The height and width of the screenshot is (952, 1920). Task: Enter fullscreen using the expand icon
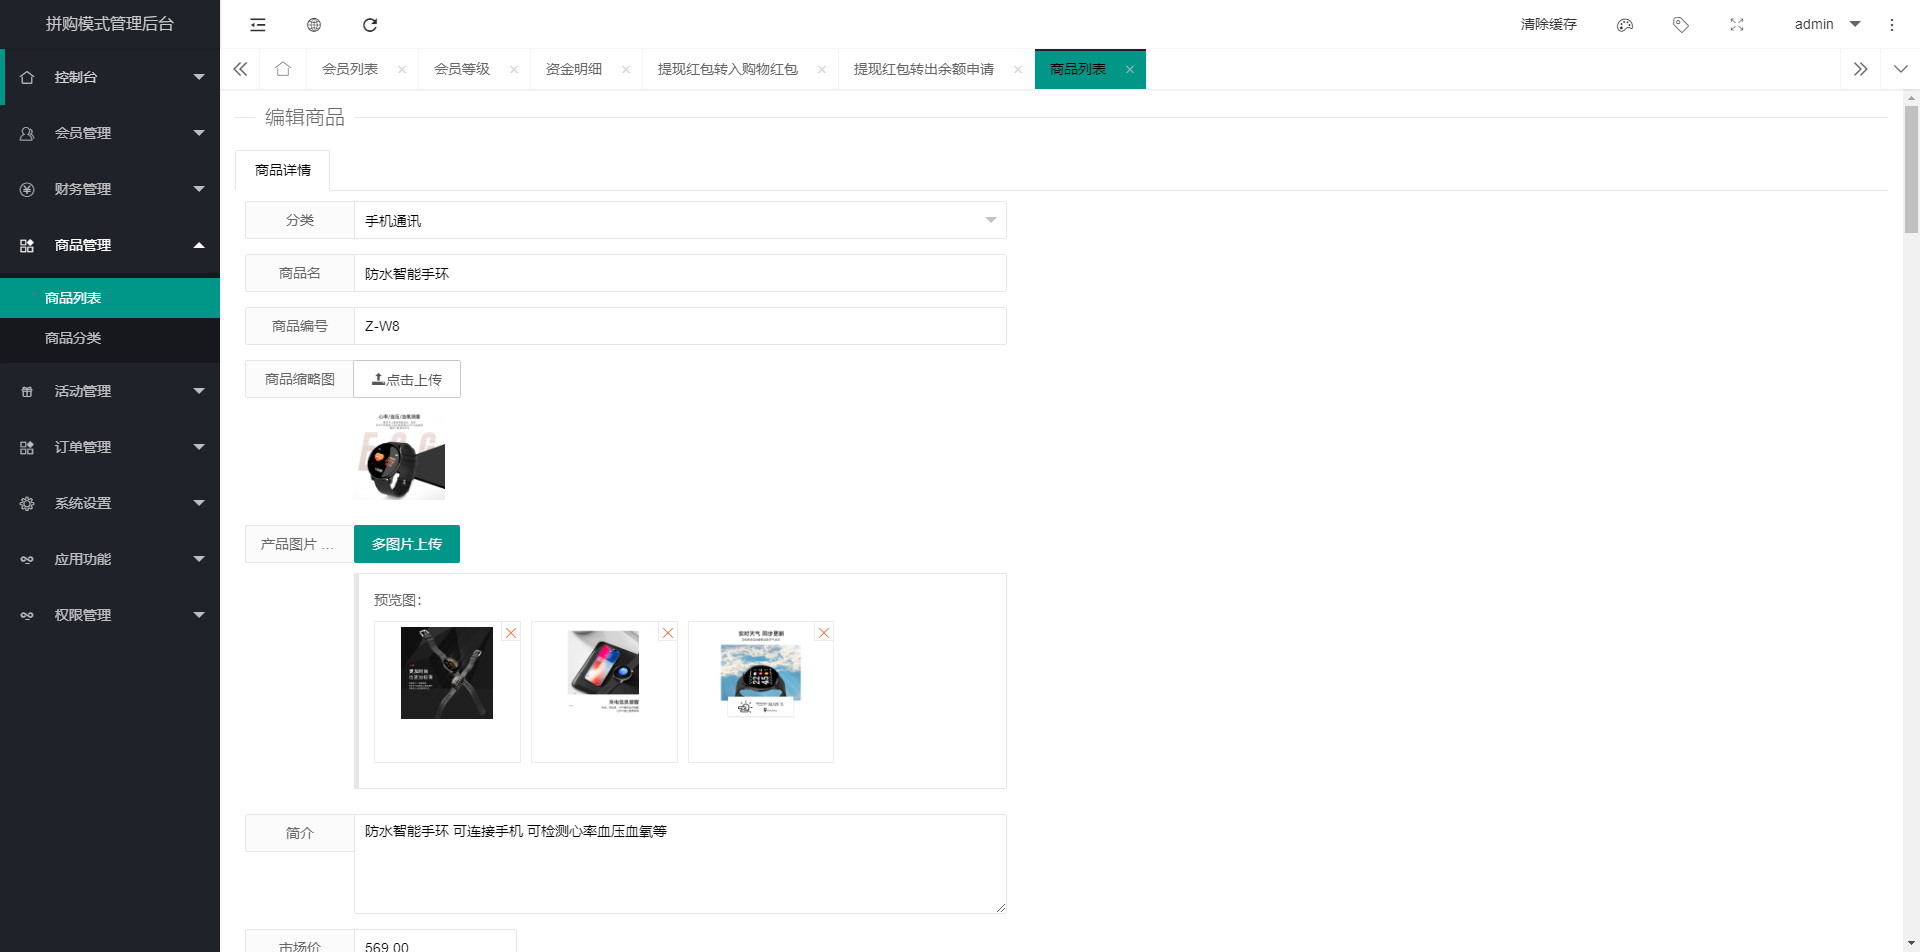click(1737, 25)
